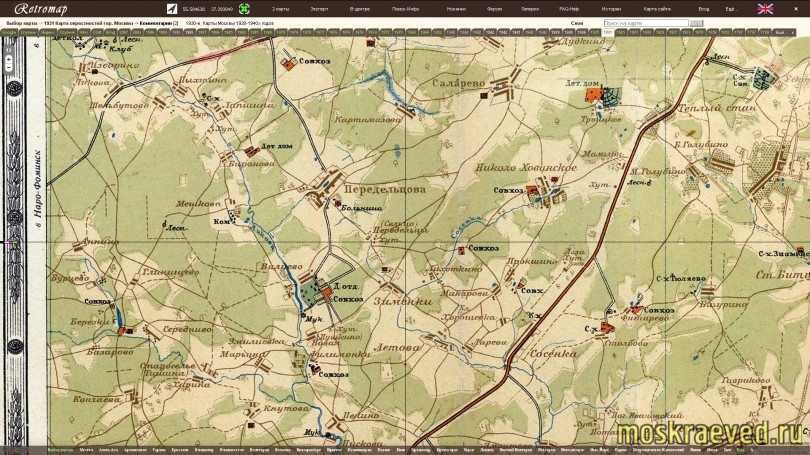Click the Гаврикова map label
The width and height of the screenshot is (810, 455).
[745, 380]
